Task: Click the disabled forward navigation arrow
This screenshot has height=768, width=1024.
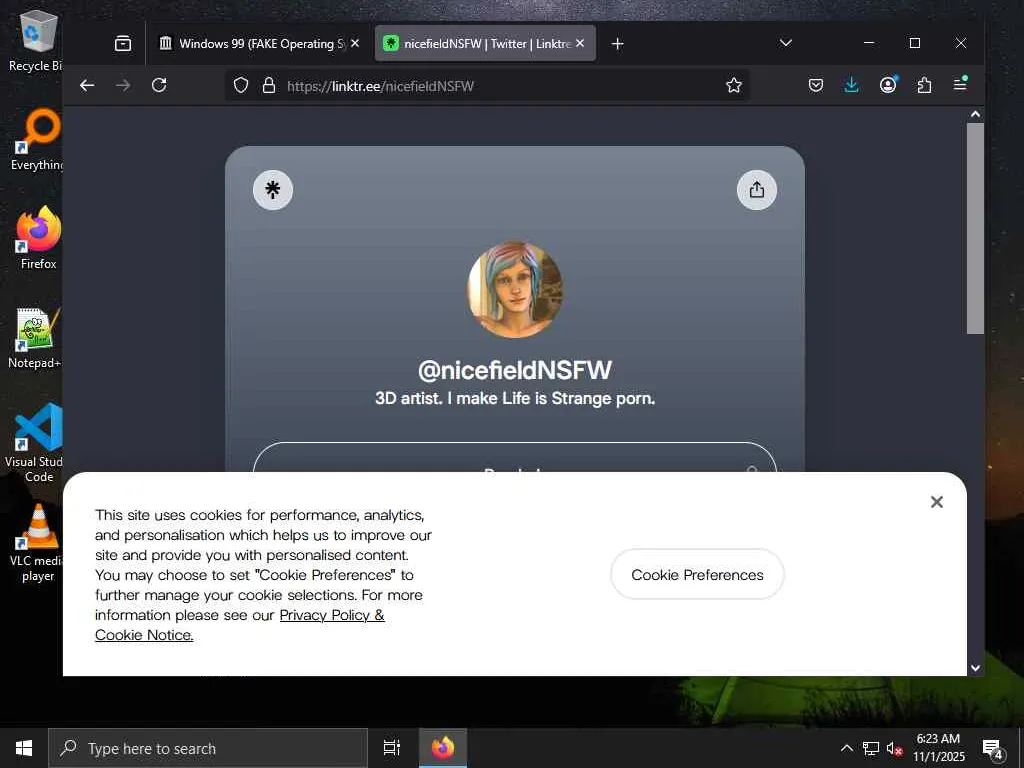Action: (x=123, y=86)
